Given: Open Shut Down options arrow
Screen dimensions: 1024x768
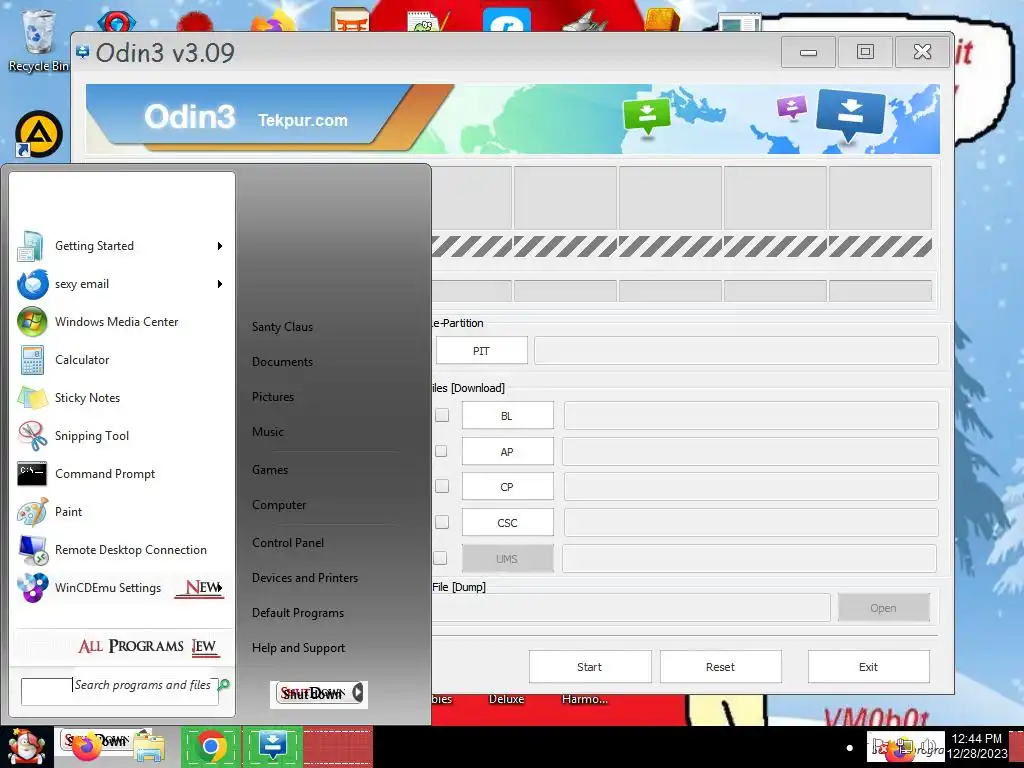Looking at the screenshot, I should (x=358, y=693).
